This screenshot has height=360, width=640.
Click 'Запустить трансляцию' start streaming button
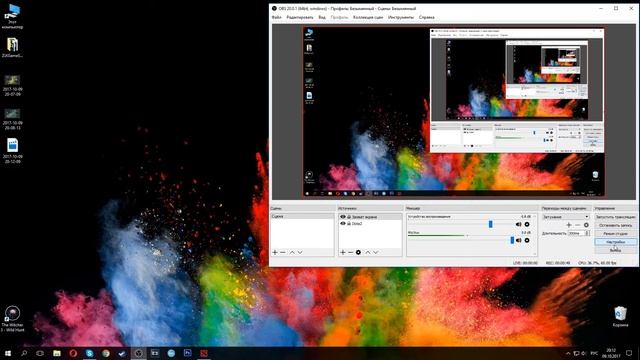[x=616, y=217]
